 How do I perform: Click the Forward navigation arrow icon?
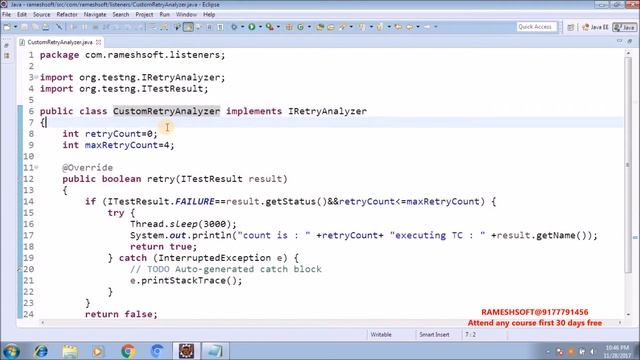tap(427, 27)
